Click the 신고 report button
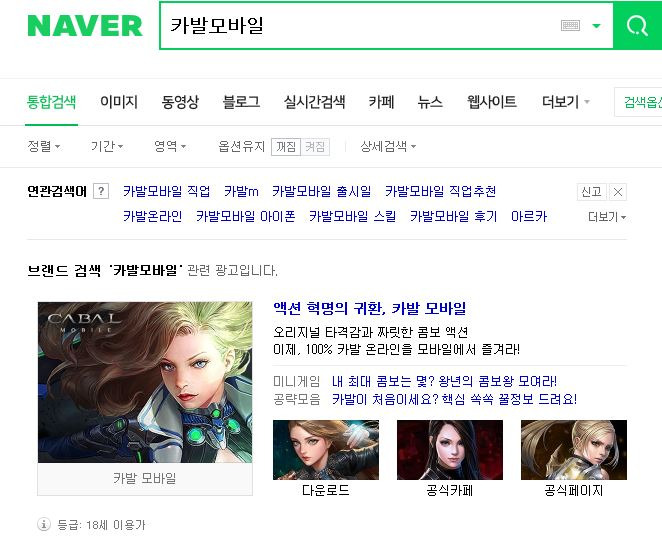Image resolution: width=662 pixels, height=548 pixels. coord(591,192)
